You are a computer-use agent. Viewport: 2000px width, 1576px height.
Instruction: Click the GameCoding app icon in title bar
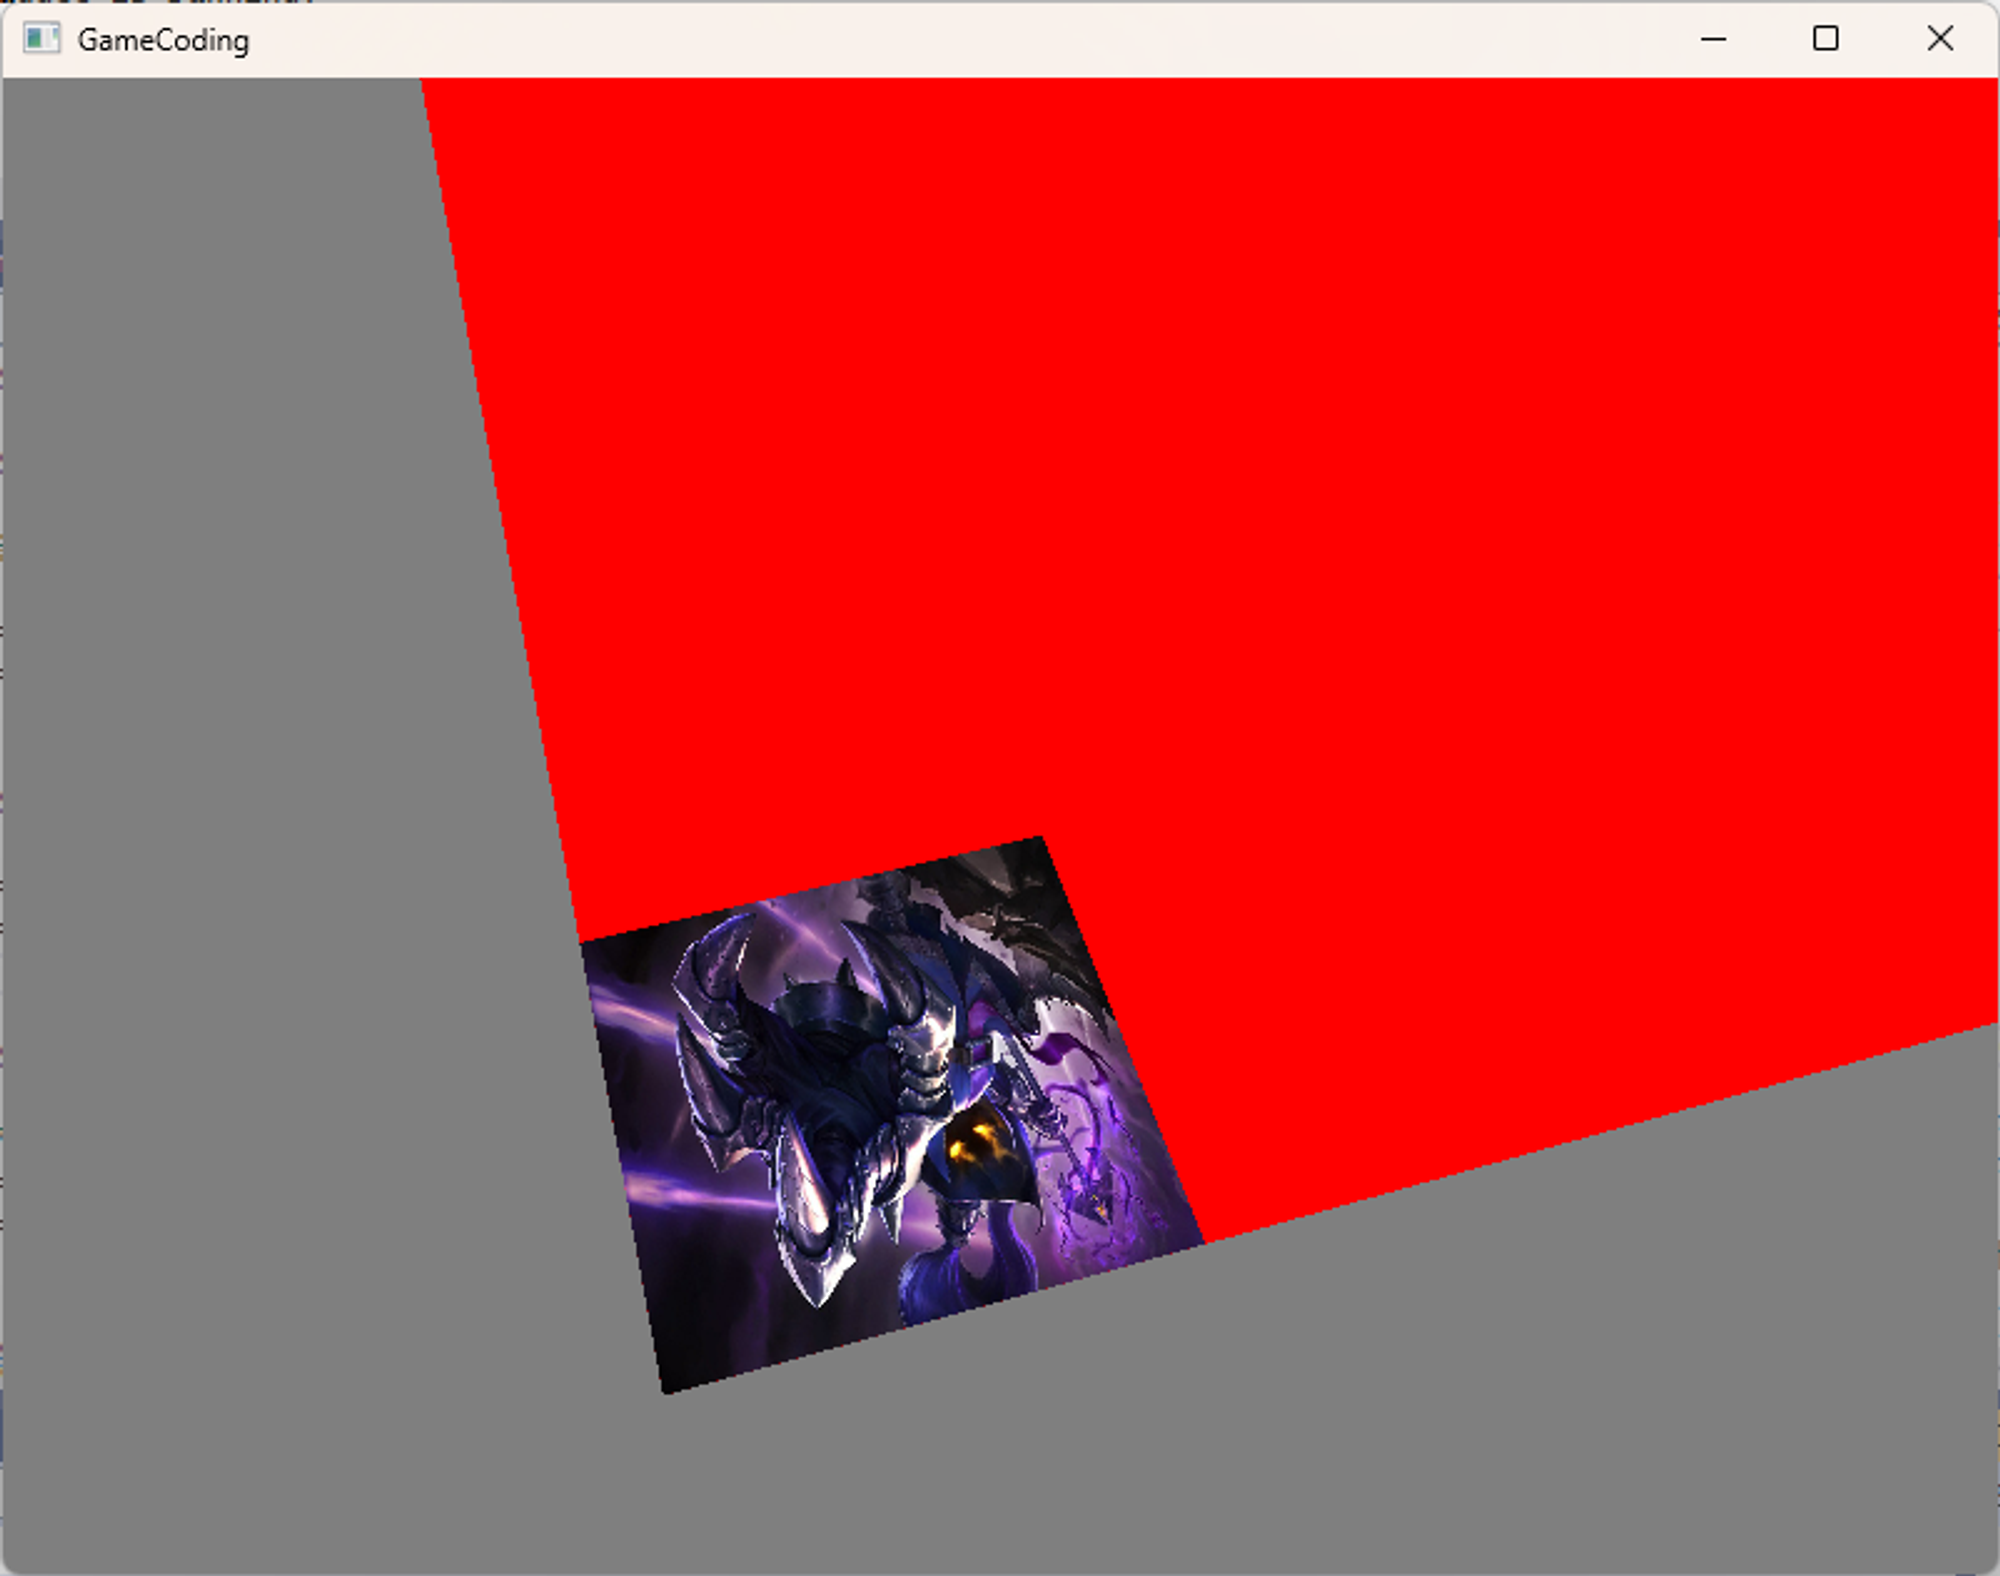[x=41, y=39]
